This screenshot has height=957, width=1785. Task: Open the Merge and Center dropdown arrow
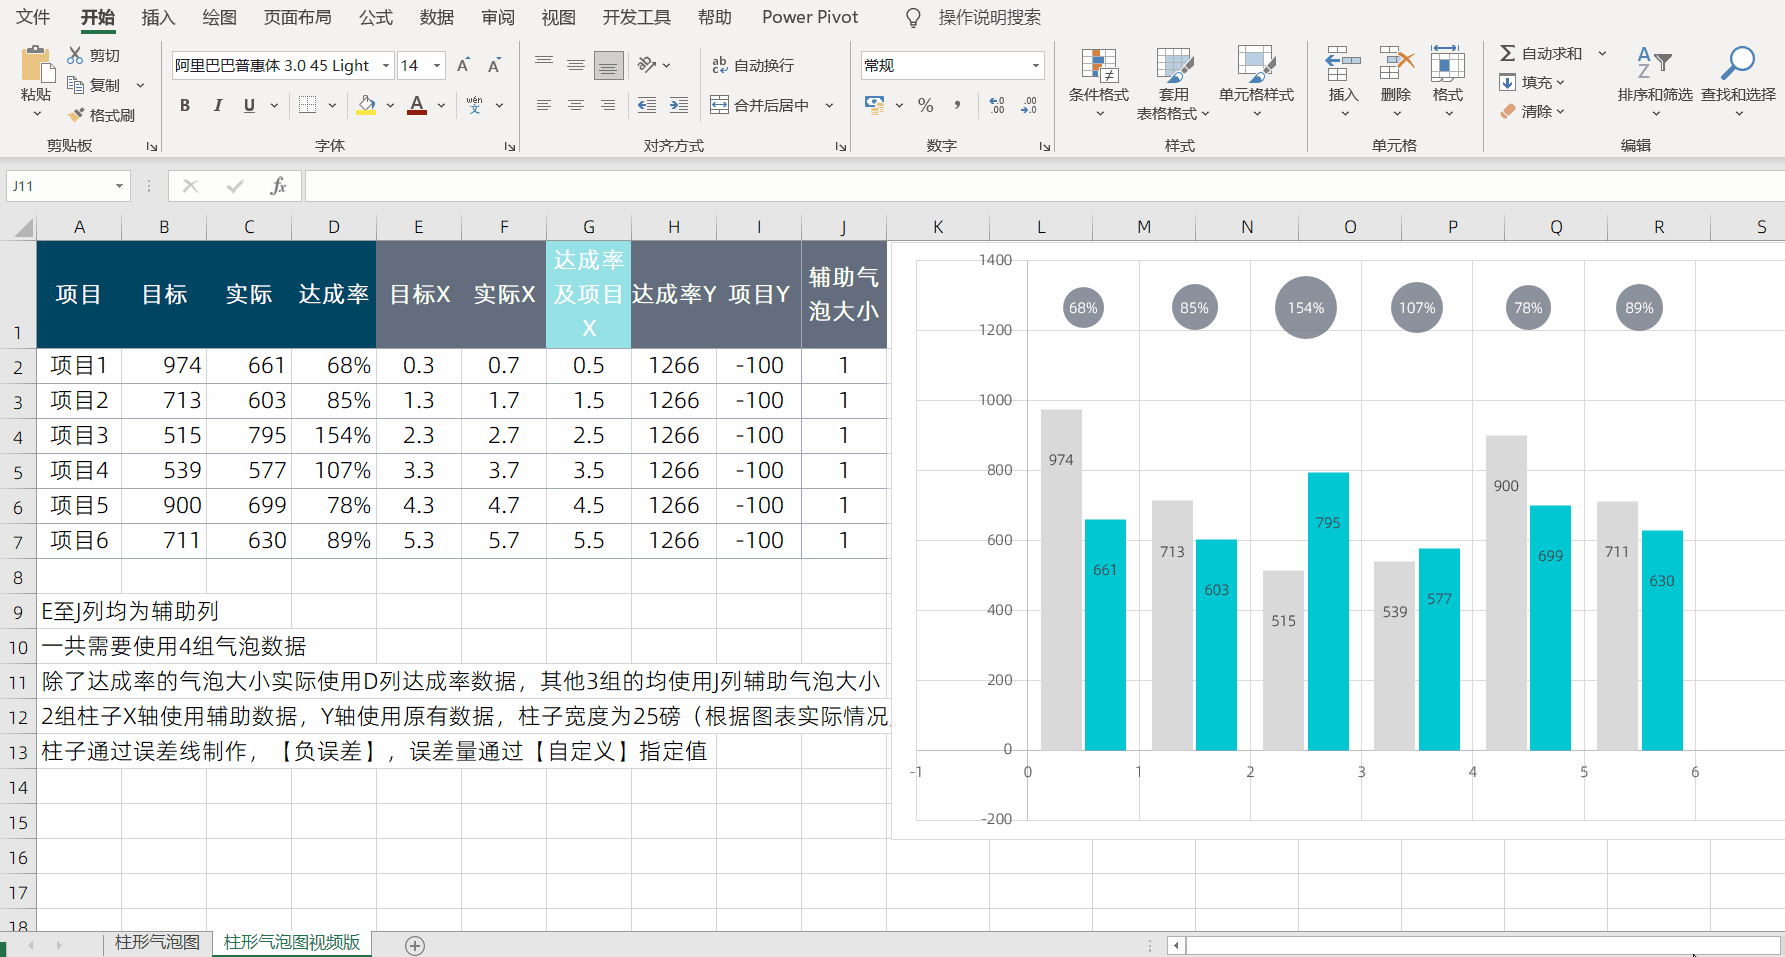(x=829, y=105)
